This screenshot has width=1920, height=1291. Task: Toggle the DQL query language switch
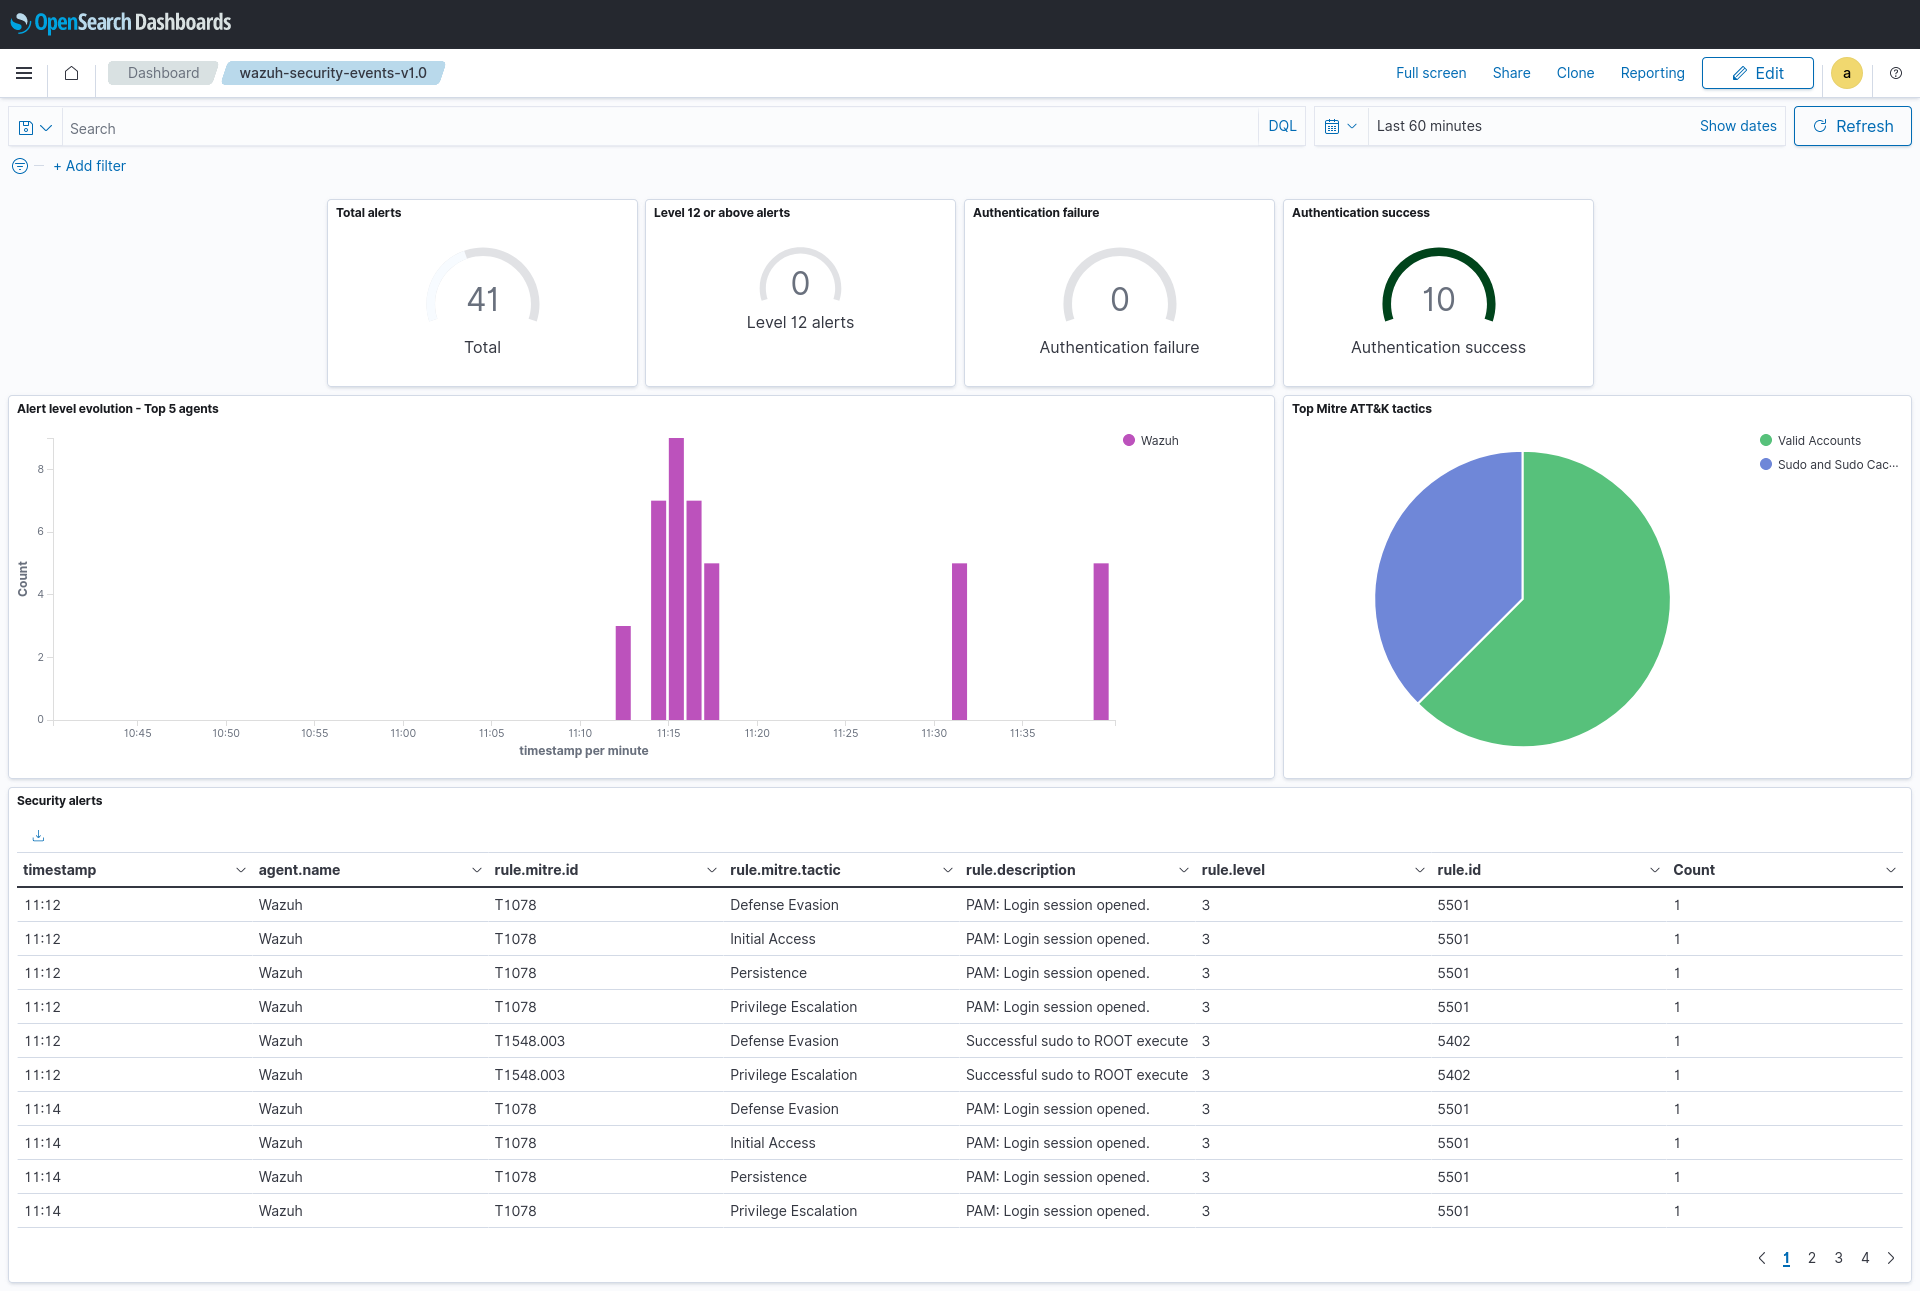click(x=1281, y=126)
